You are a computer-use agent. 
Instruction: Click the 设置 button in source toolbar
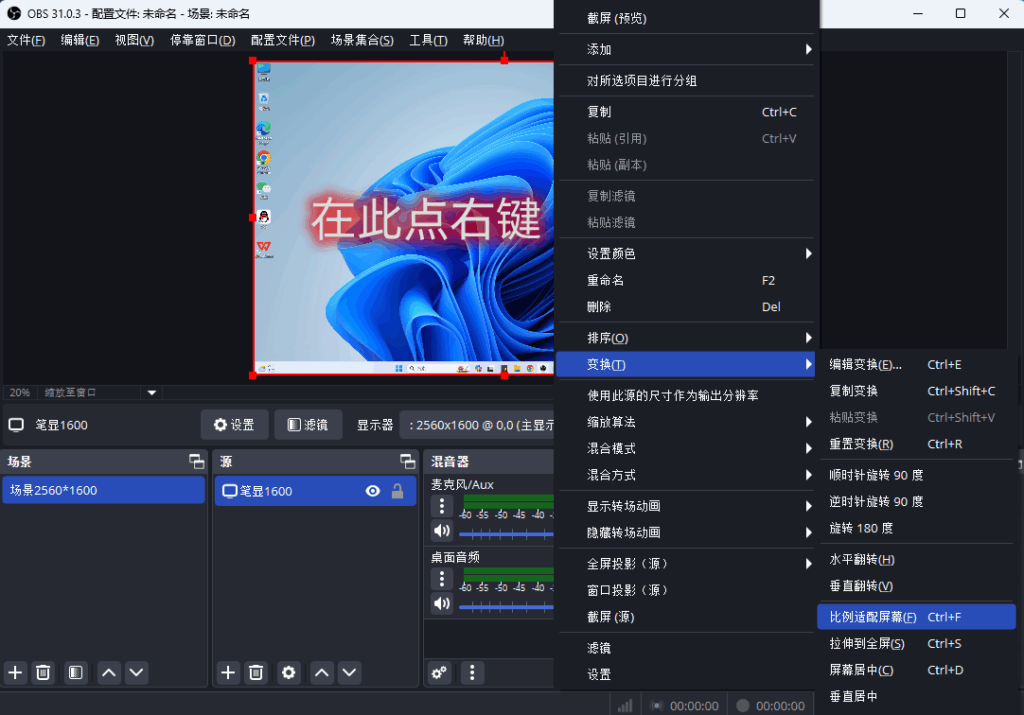tap(234, 425)
